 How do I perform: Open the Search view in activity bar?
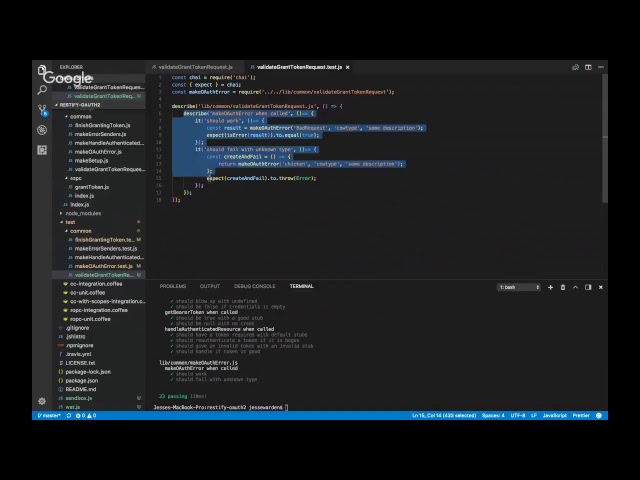(x=42, y=90)
